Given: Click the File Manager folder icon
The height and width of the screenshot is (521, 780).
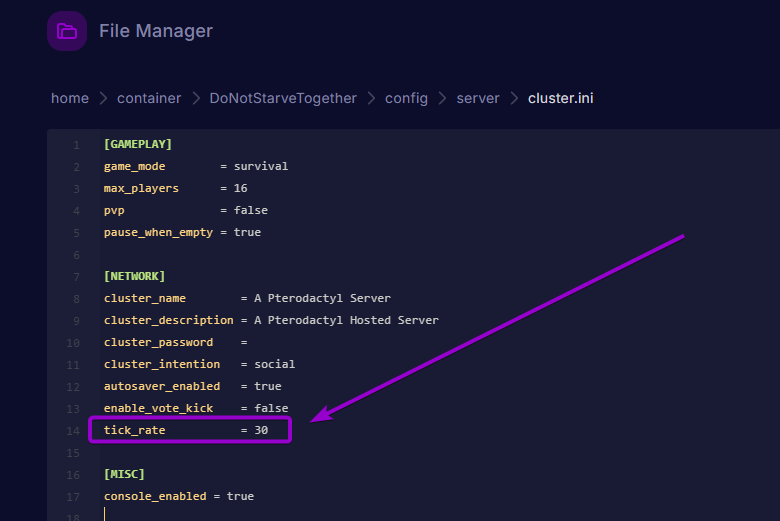Looking at the screenshot, I should point(67,31).
